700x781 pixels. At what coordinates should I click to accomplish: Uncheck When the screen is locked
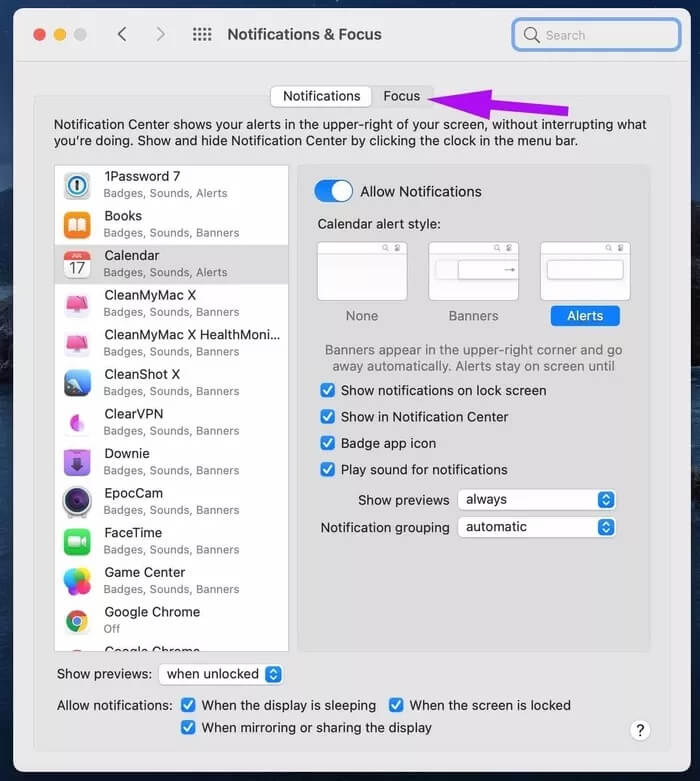coord(396,705)
